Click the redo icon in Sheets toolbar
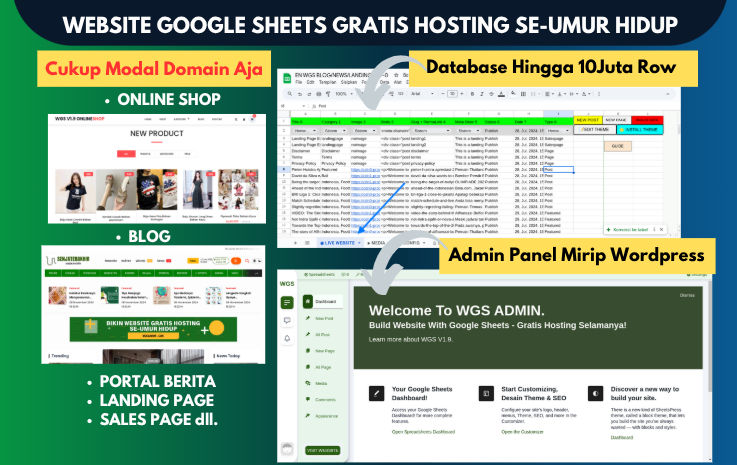Image resolution: width=737 pixels, height=465 pixels. [x=309, y=94]
